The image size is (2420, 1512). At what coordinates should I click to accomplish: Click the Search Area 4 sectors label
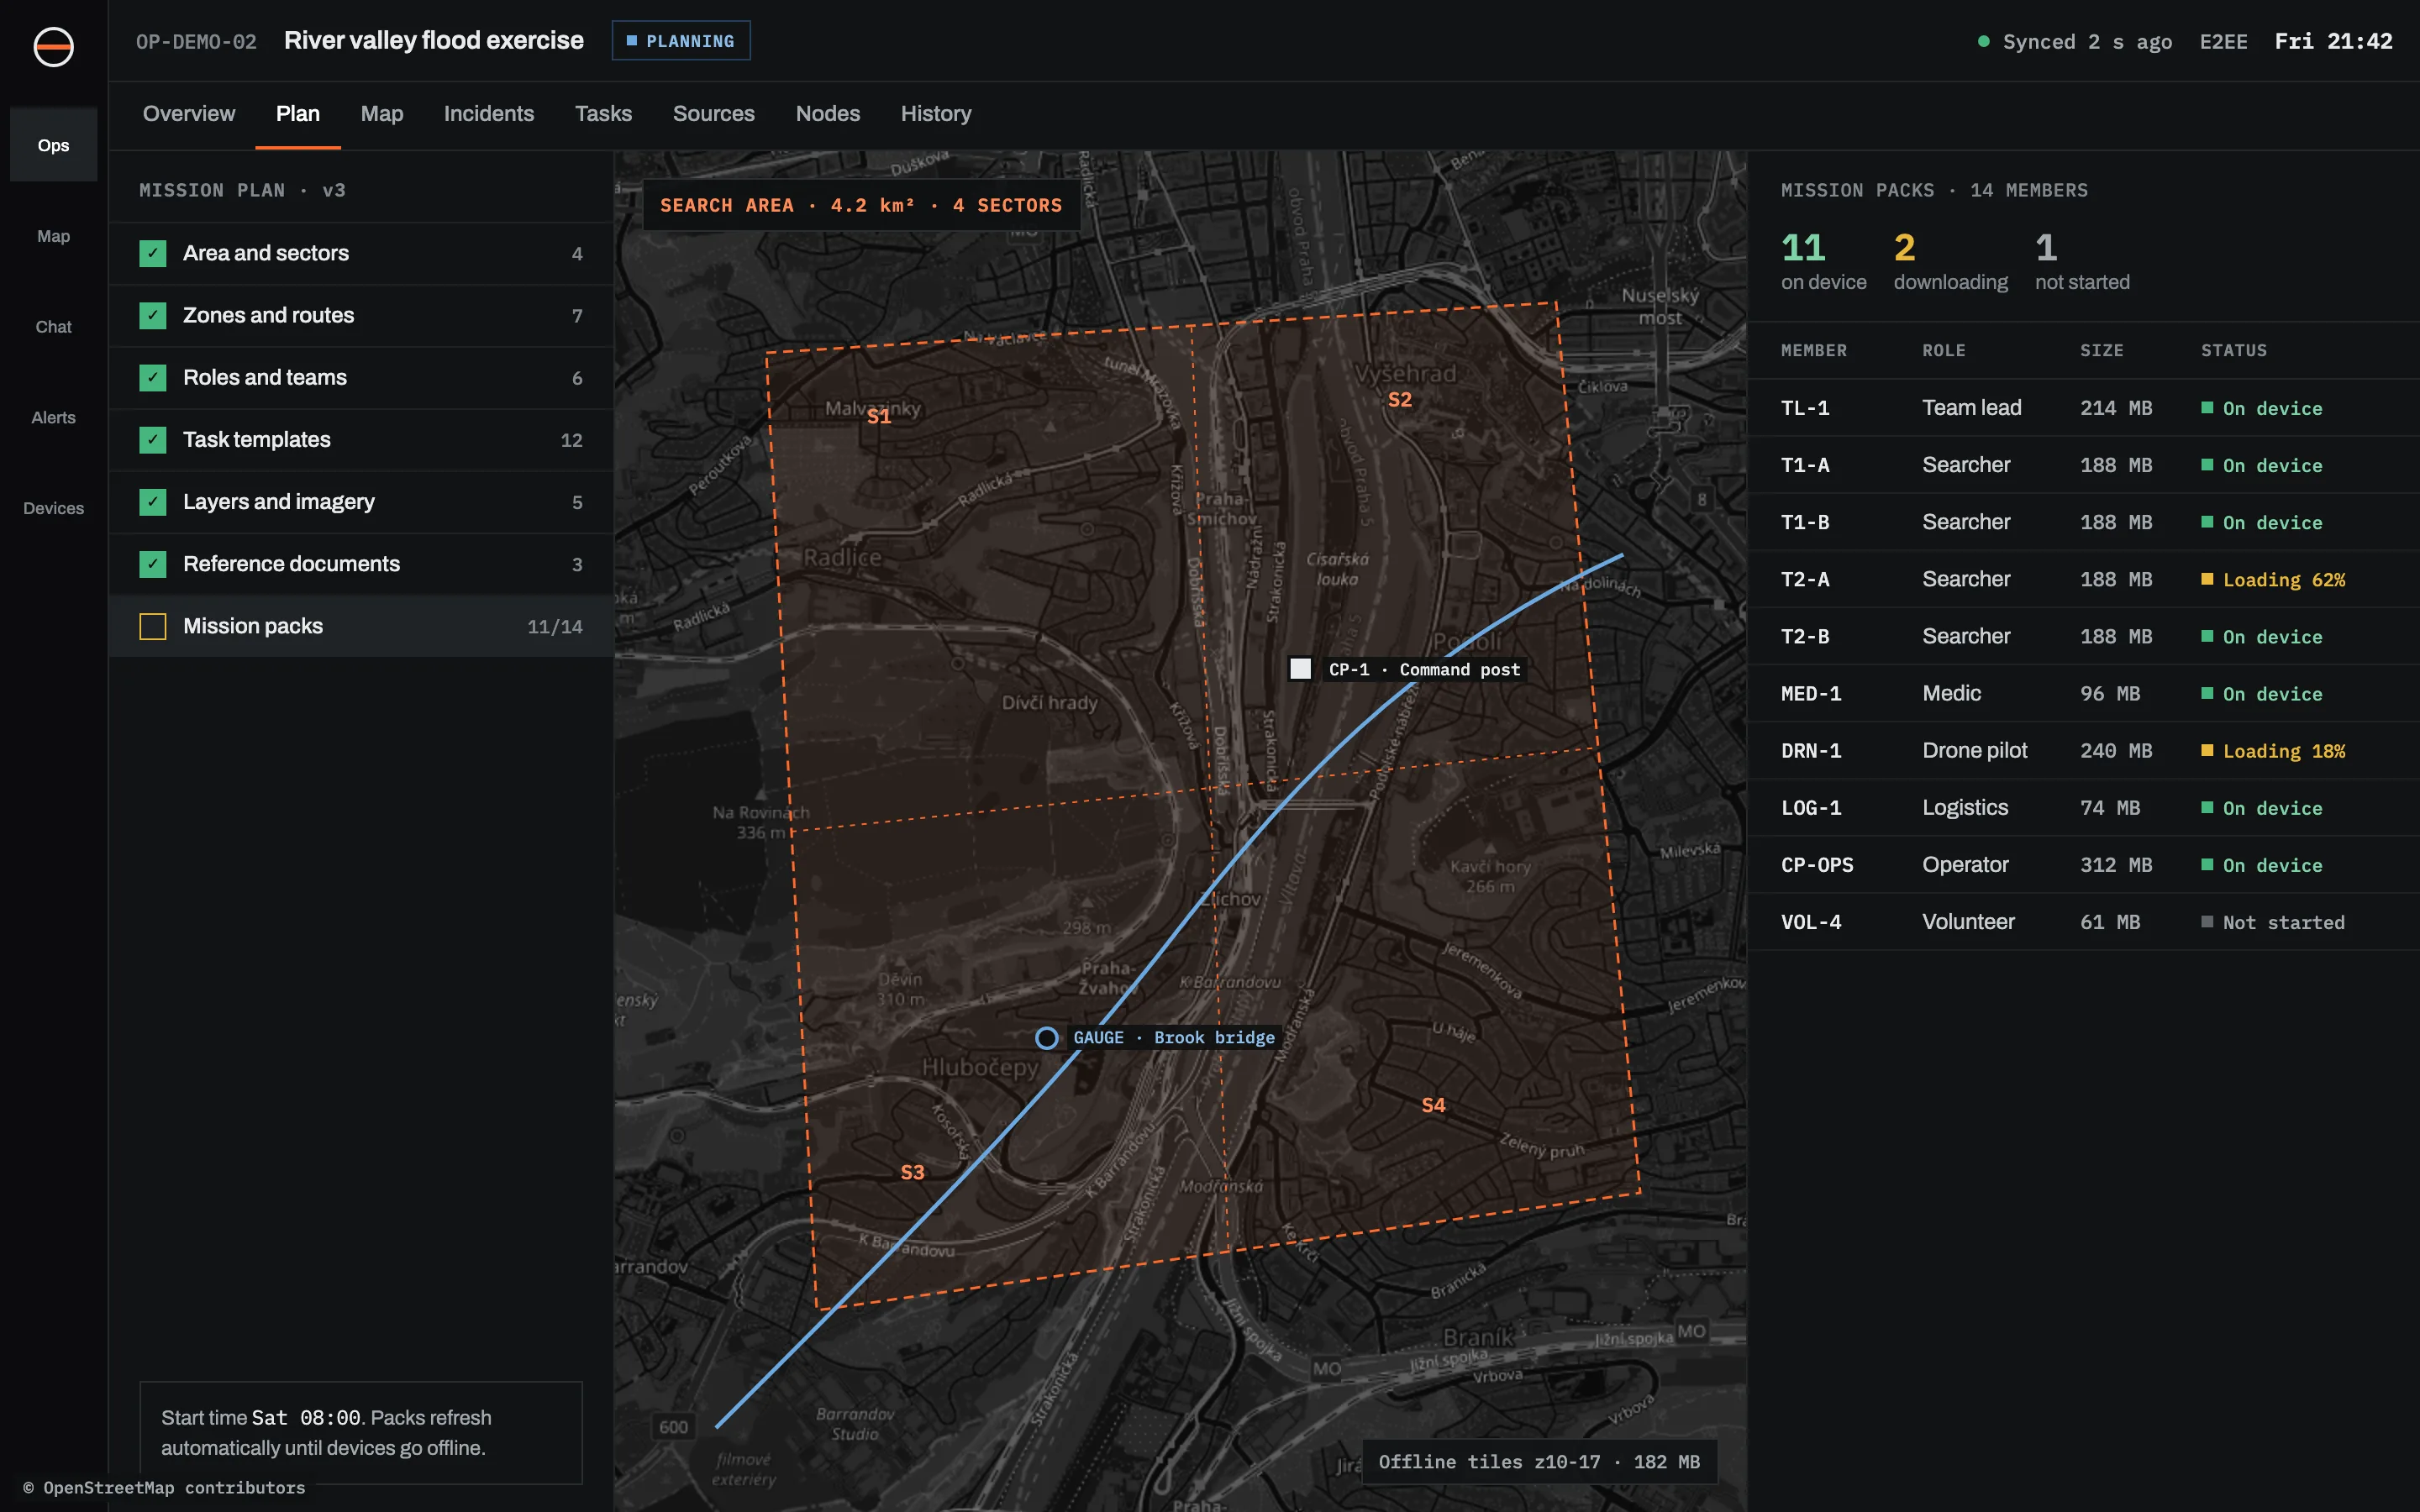click(x=861, y=205)
